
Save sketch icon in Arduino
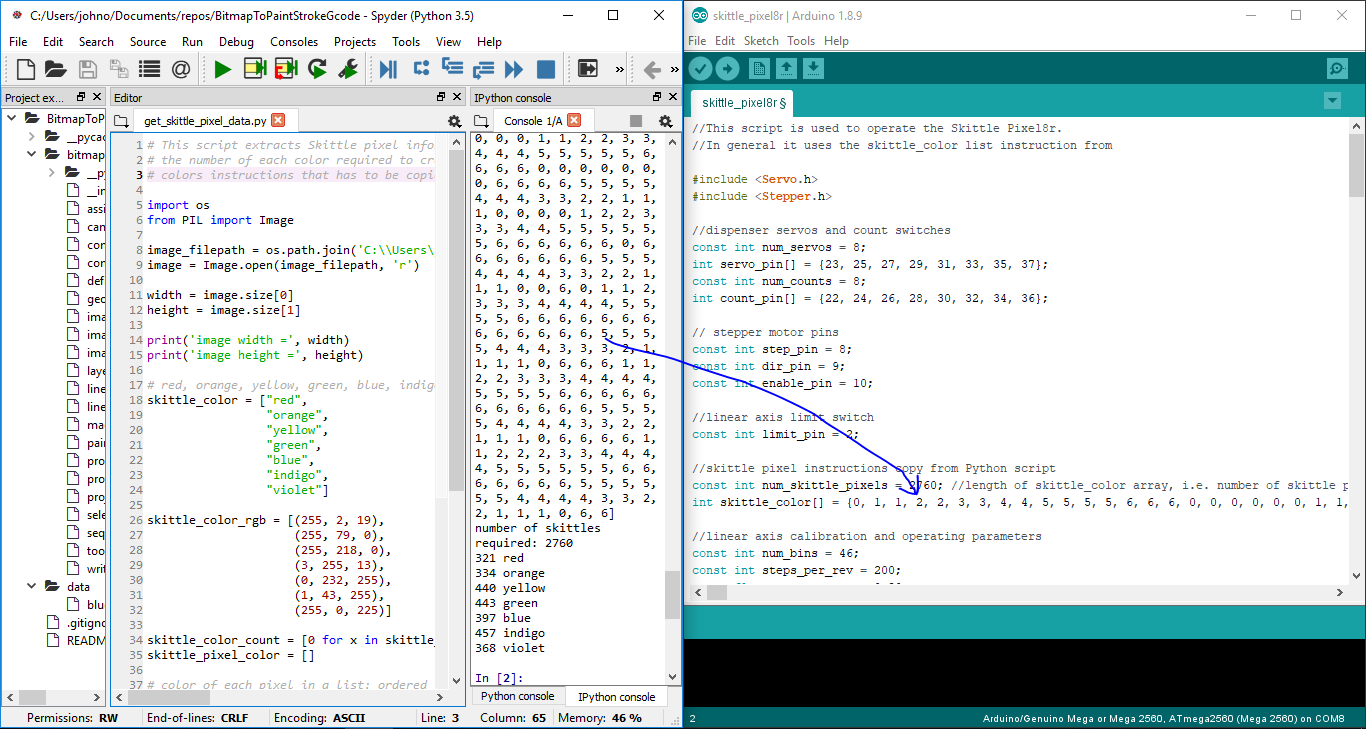tap(814, 68)
